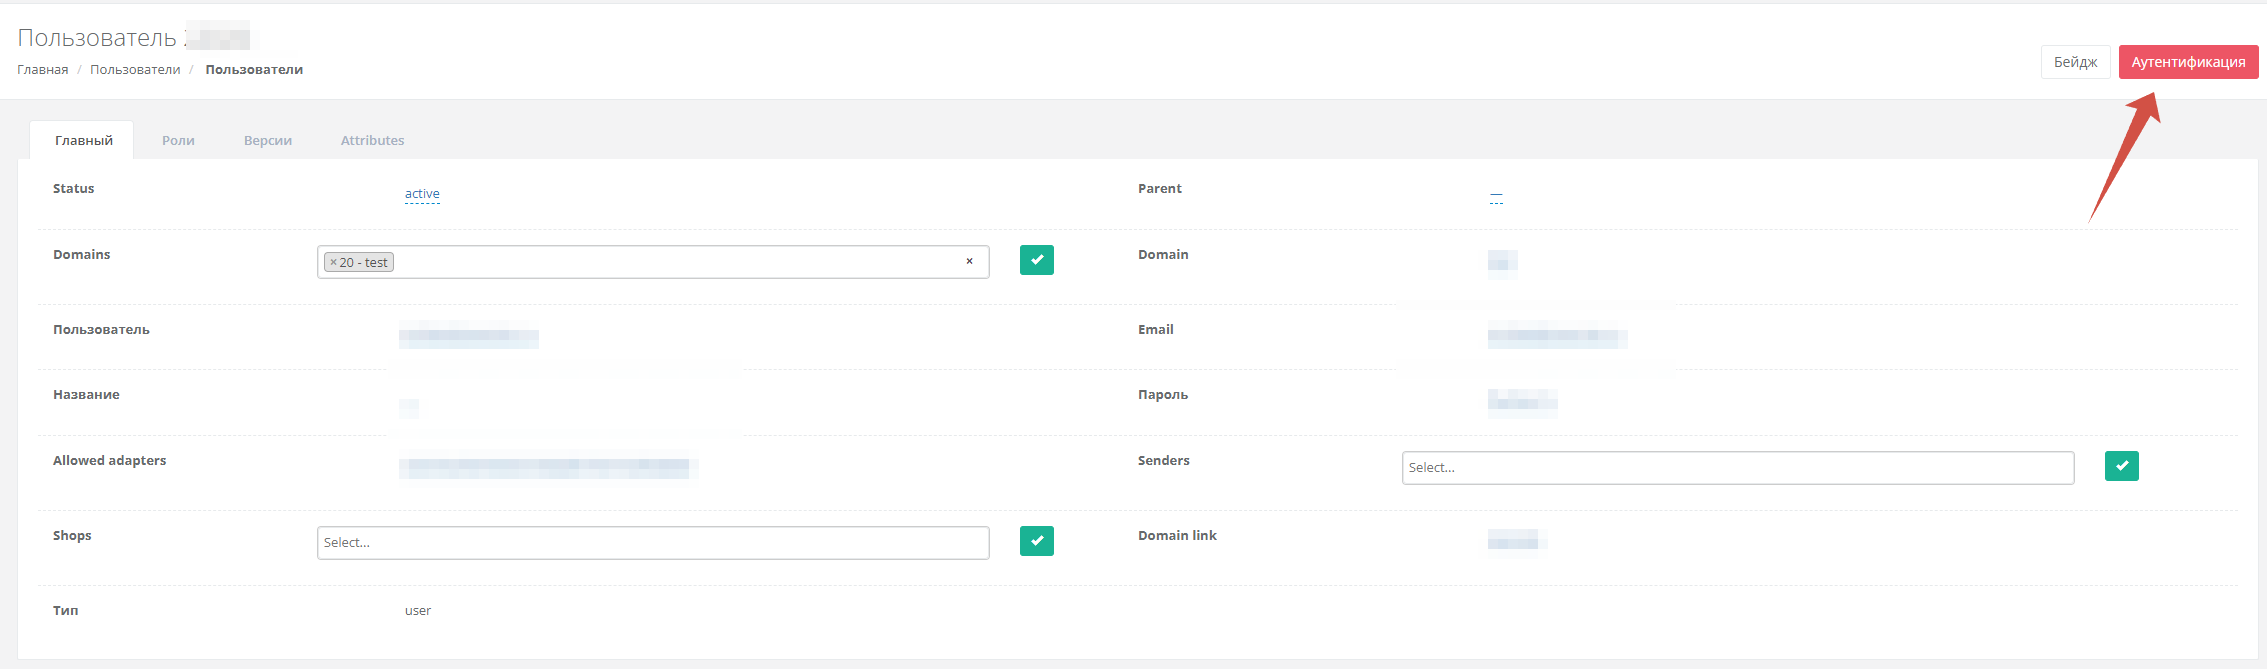Viewport: 2267px width, 669px height.
Task: Remove the '20 - test' domain tag
Action: coord(333,262)
